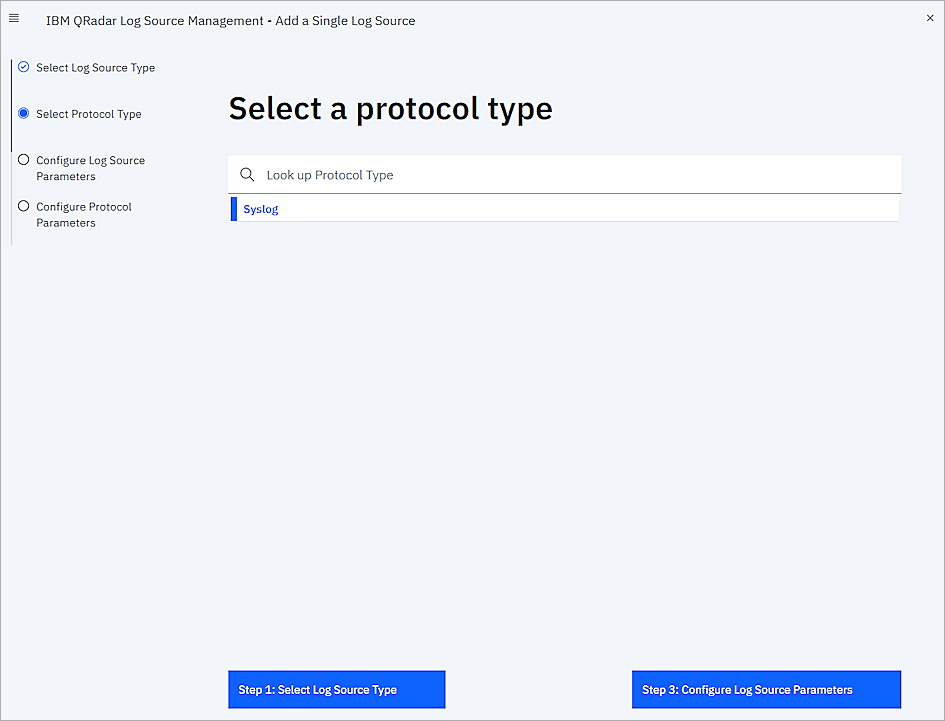This screenshot has width=945, height=721.
Task: Open the hamburger navigation menu
Action: 13,17
